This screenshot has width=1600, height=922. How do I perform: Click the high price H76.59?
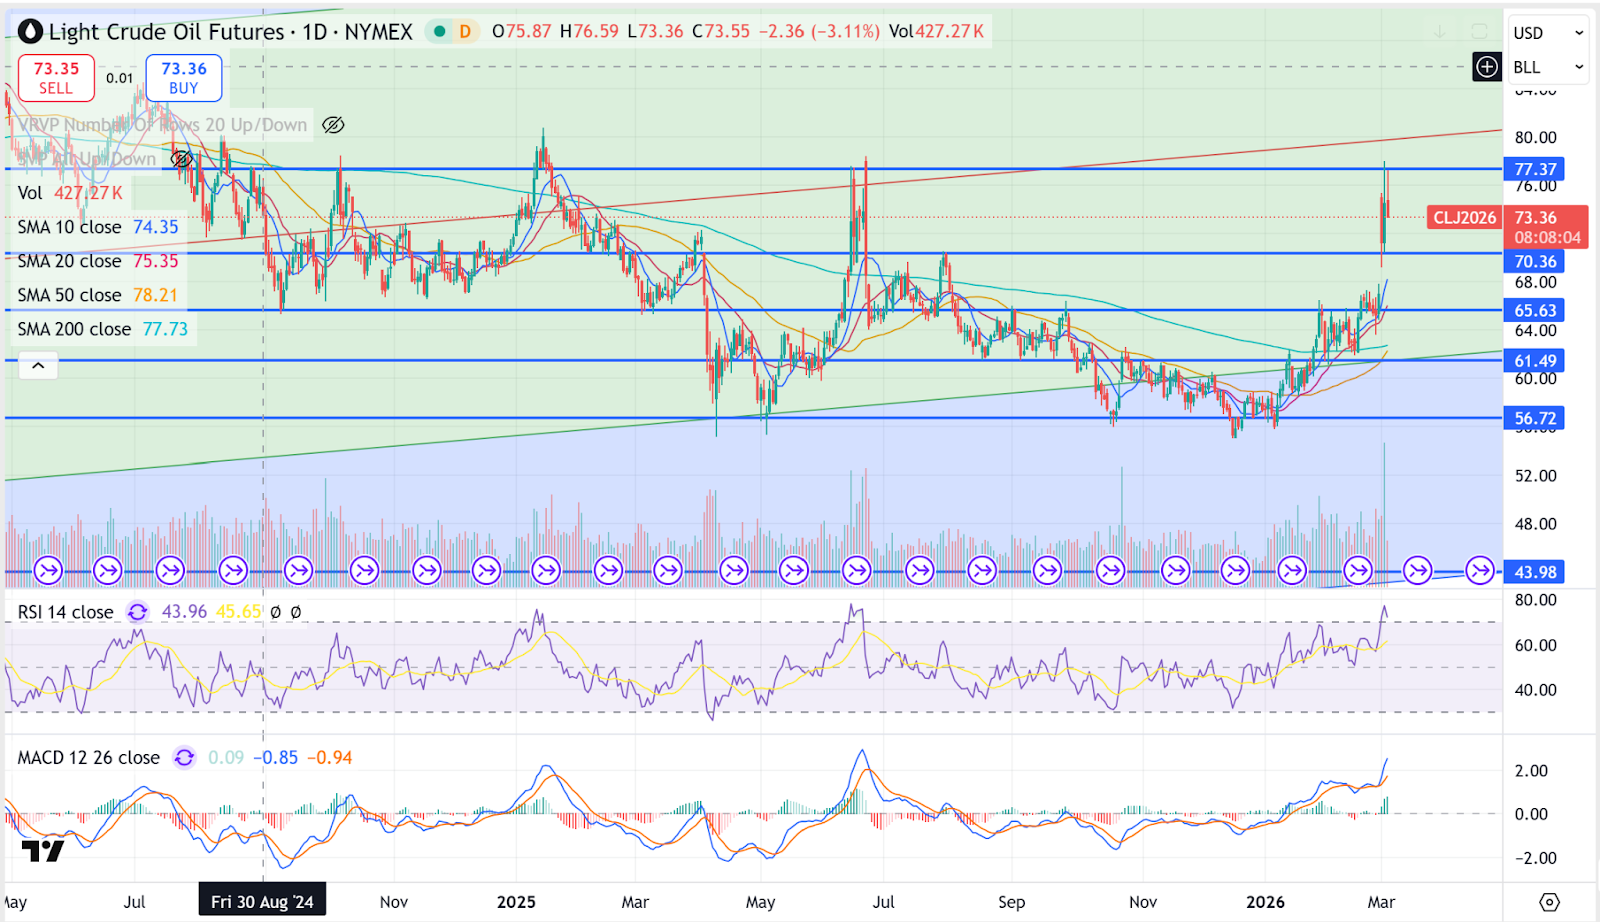coord(589,31)
